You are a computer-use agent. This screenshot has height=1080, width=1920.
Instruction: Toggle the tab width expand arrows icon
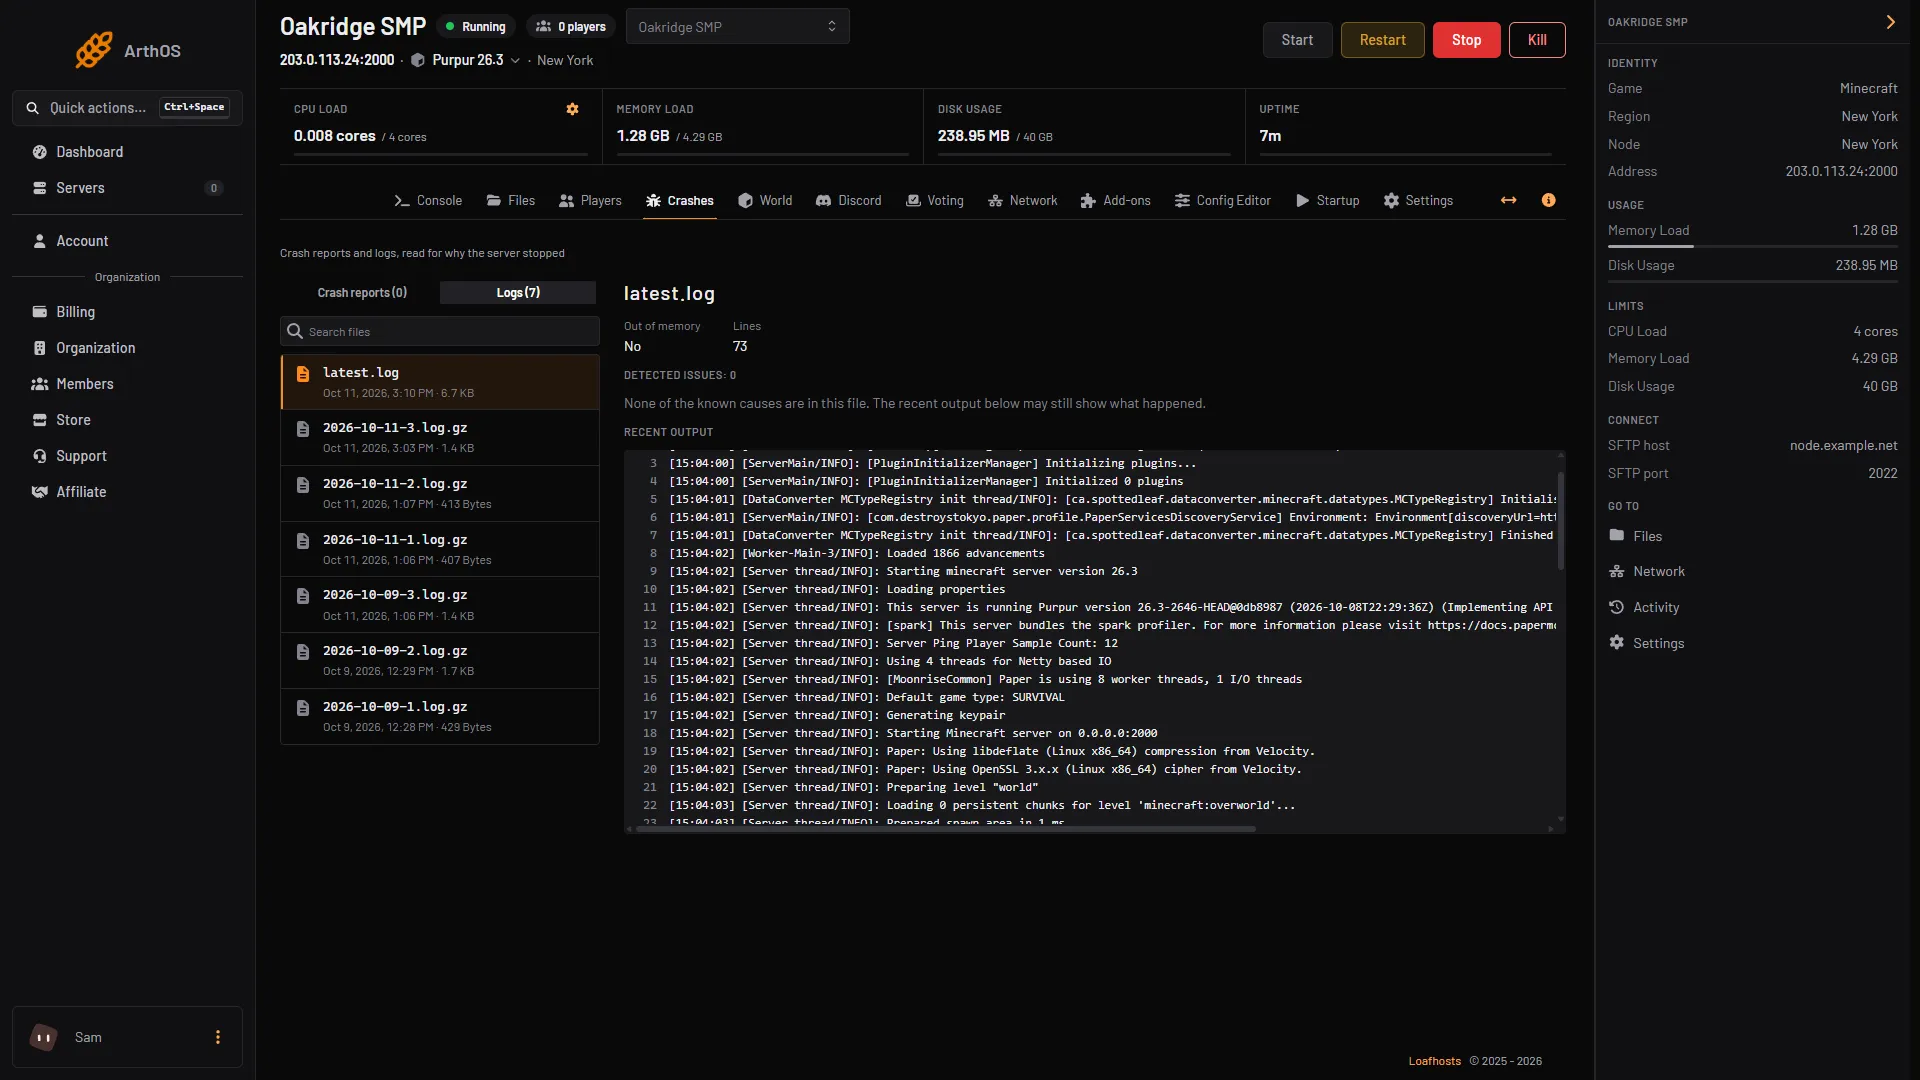click(1508, 200)
